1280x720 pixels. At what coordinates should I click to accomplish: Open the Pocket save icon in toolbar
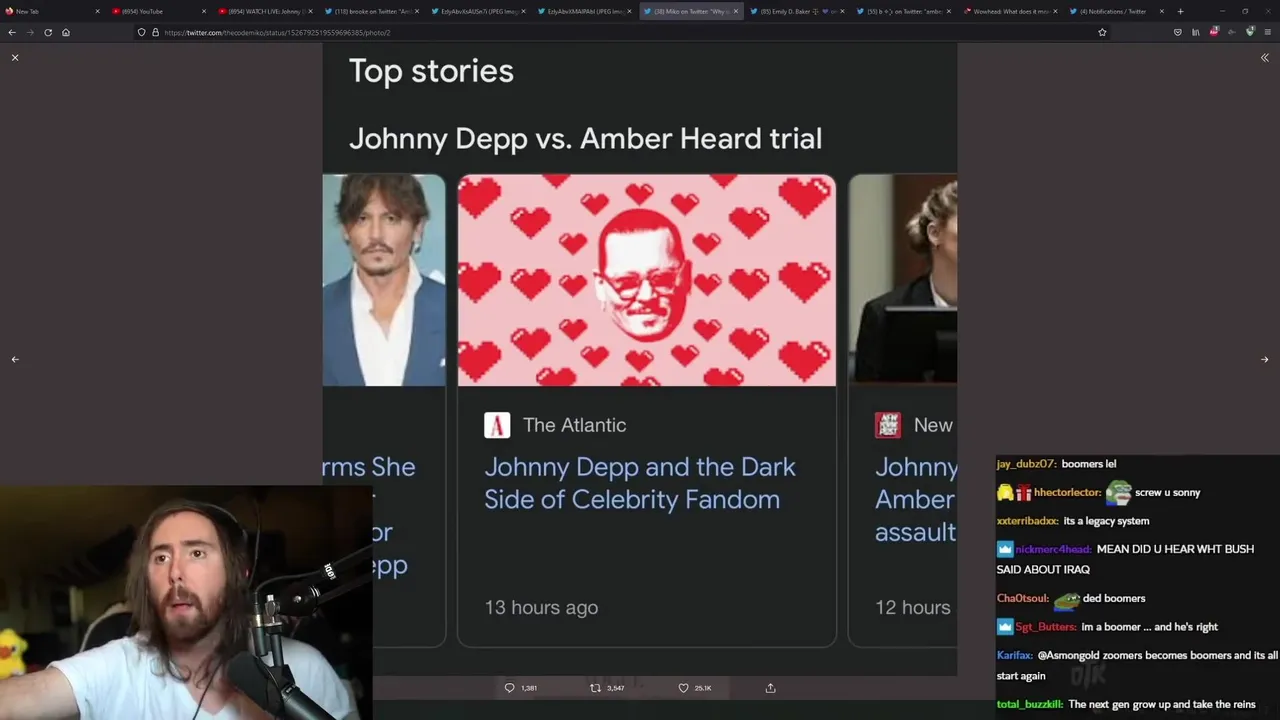(1178, 32)
